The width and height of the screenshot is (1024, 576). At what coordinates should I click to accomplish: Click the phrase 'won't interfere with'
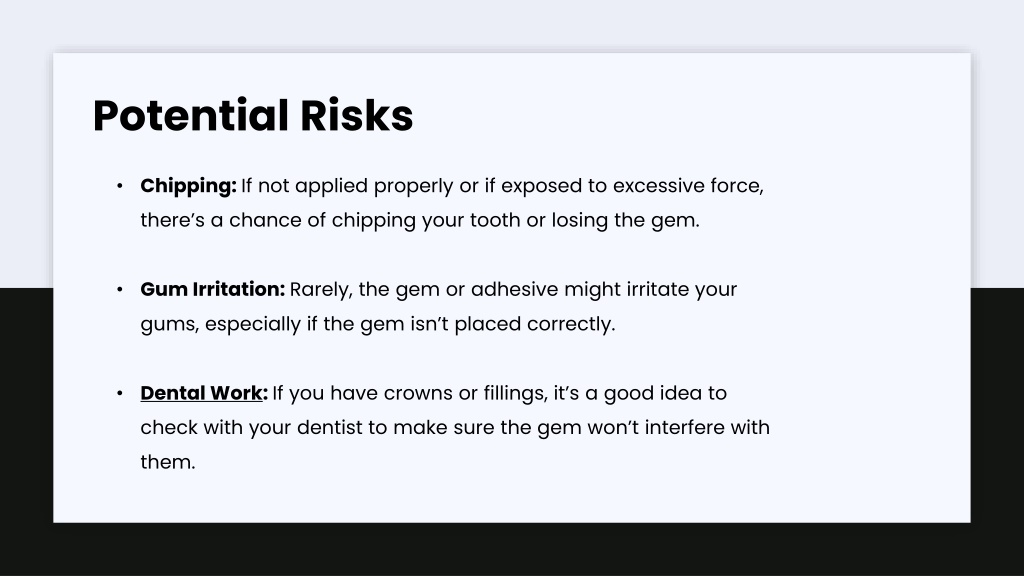coord(679,428)
